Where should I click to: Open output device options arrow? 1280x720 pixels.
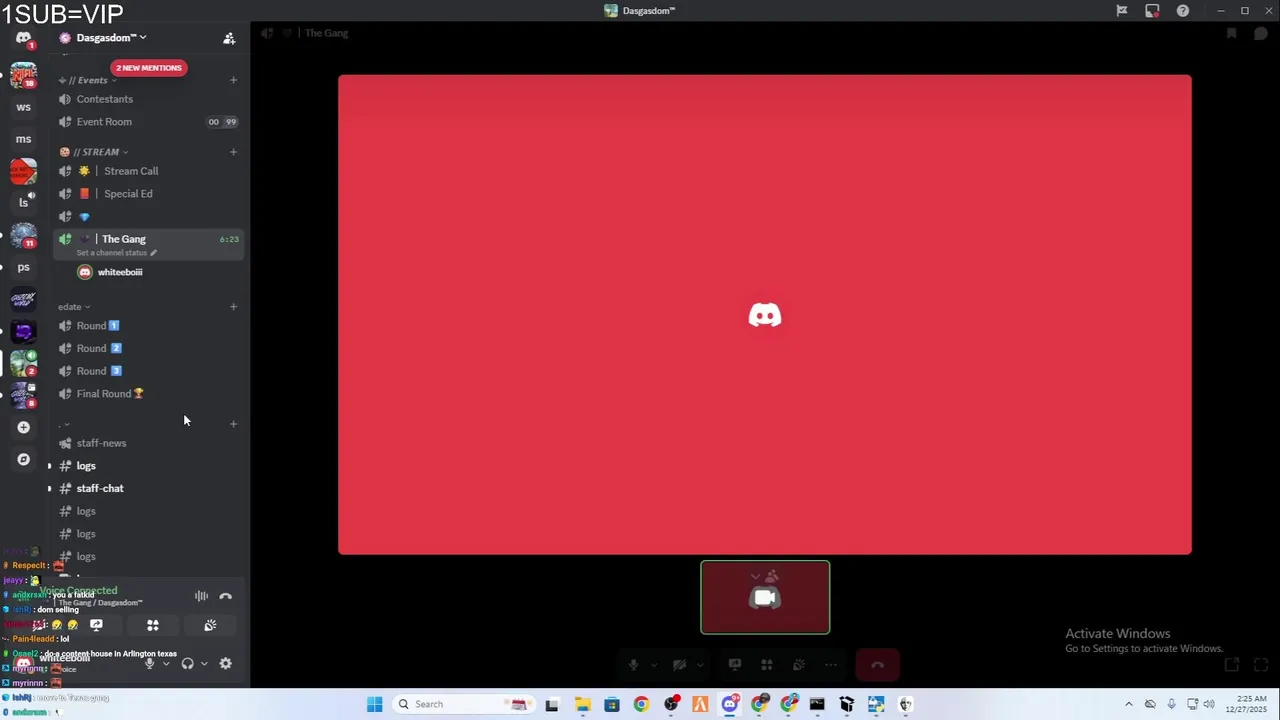204,663
